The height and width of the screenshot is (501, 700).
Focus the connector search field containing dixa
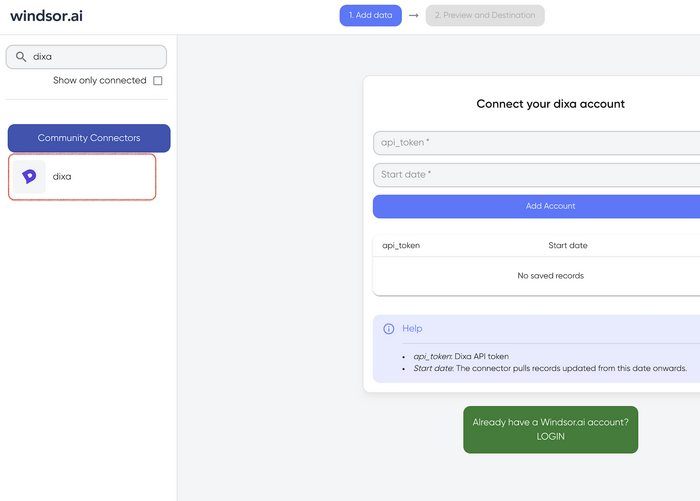[86, 57]
